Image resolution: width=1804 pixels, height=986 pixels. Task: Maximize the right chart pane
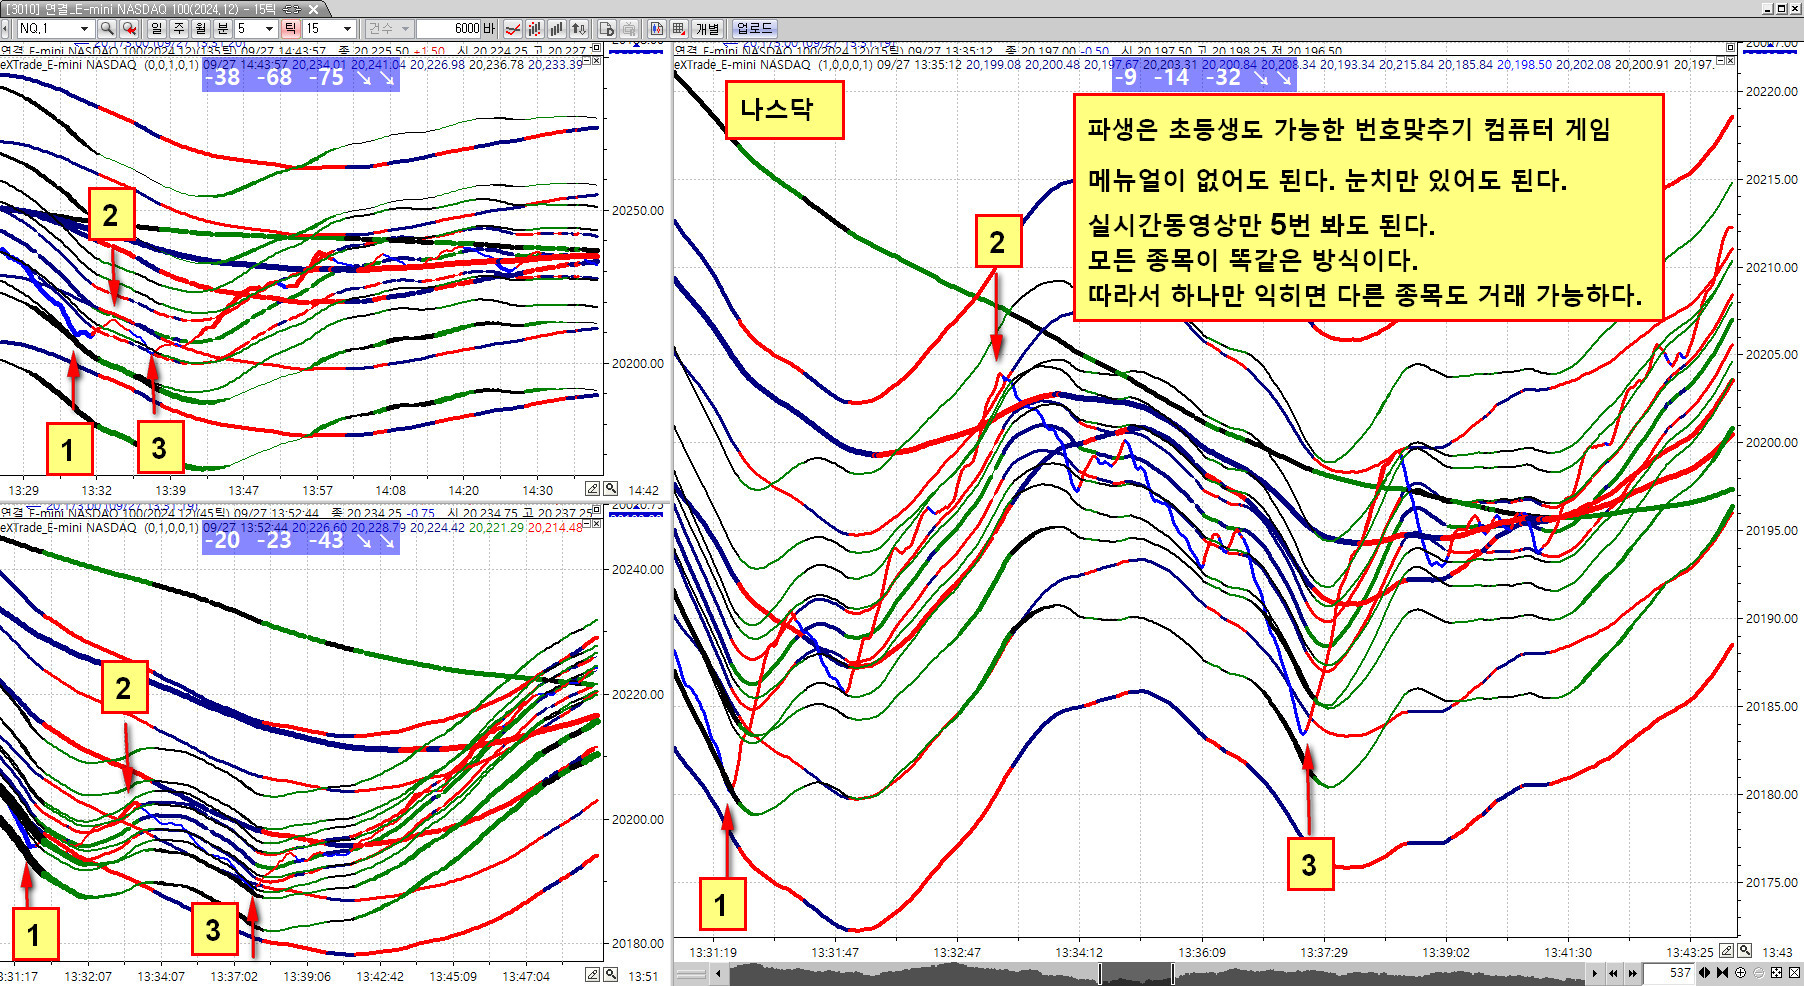1731,47
